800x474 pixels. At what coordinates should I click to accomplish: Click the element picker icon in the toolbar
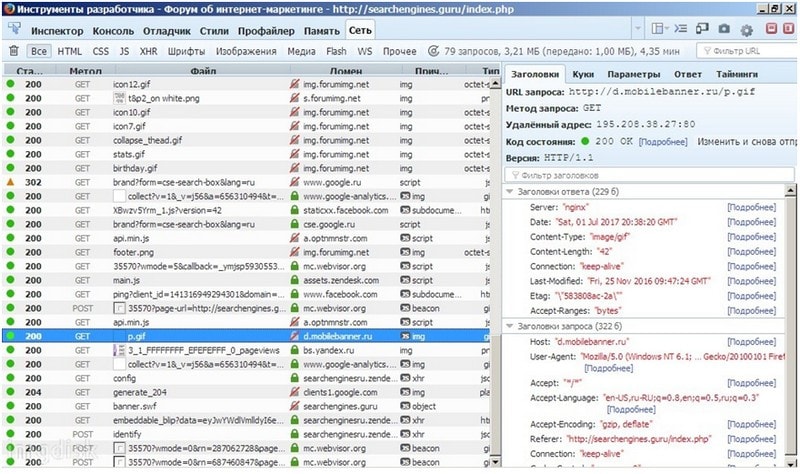click(14, 30)
